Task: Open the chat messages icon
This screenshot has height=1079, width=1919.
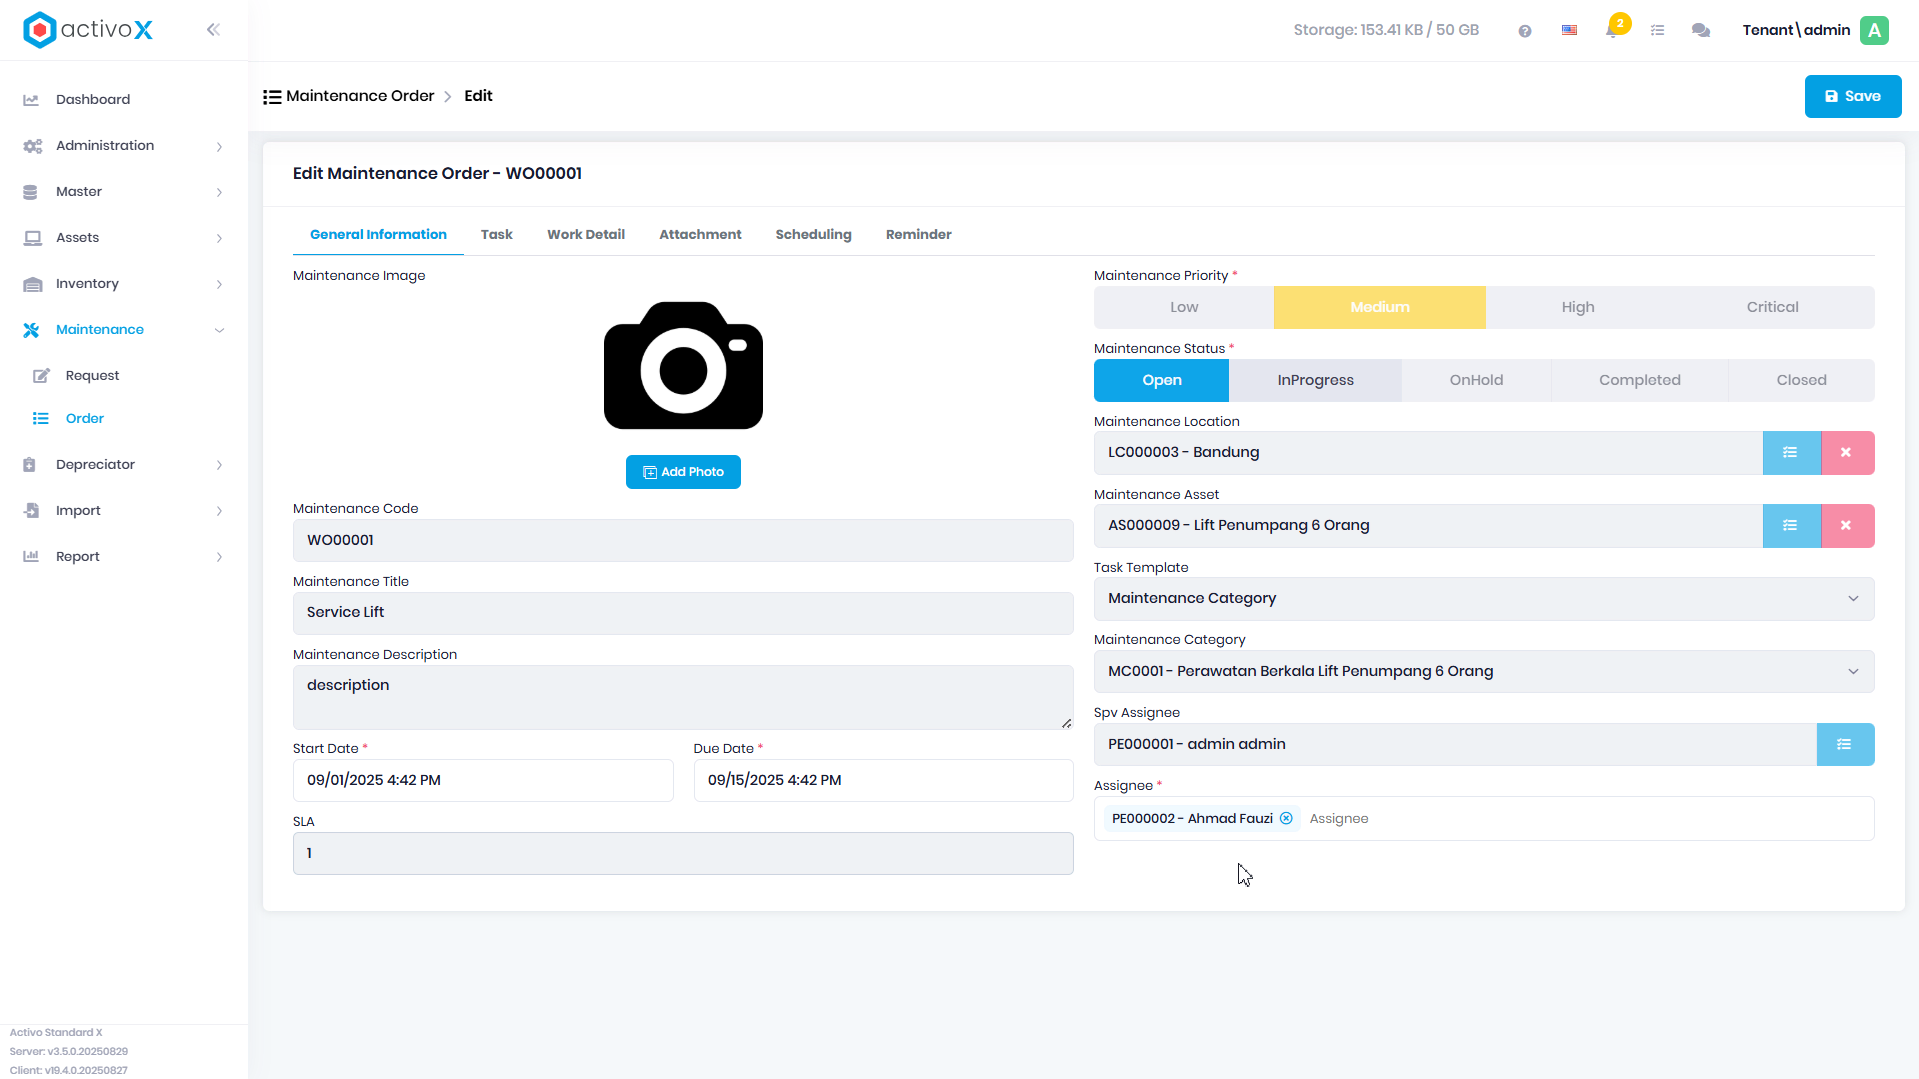Action: pos(1701,31)
